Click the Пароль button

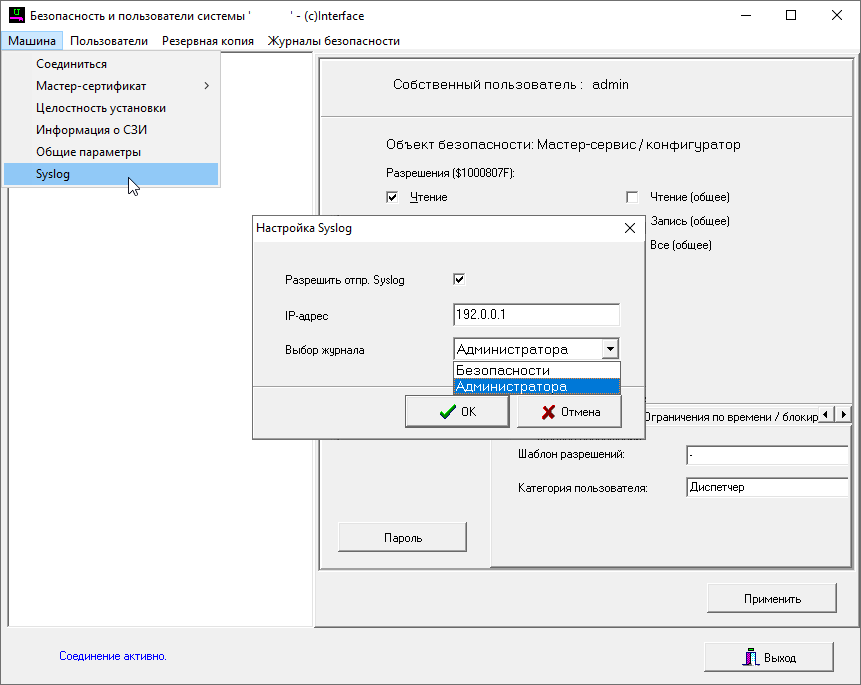pos(402,537)
